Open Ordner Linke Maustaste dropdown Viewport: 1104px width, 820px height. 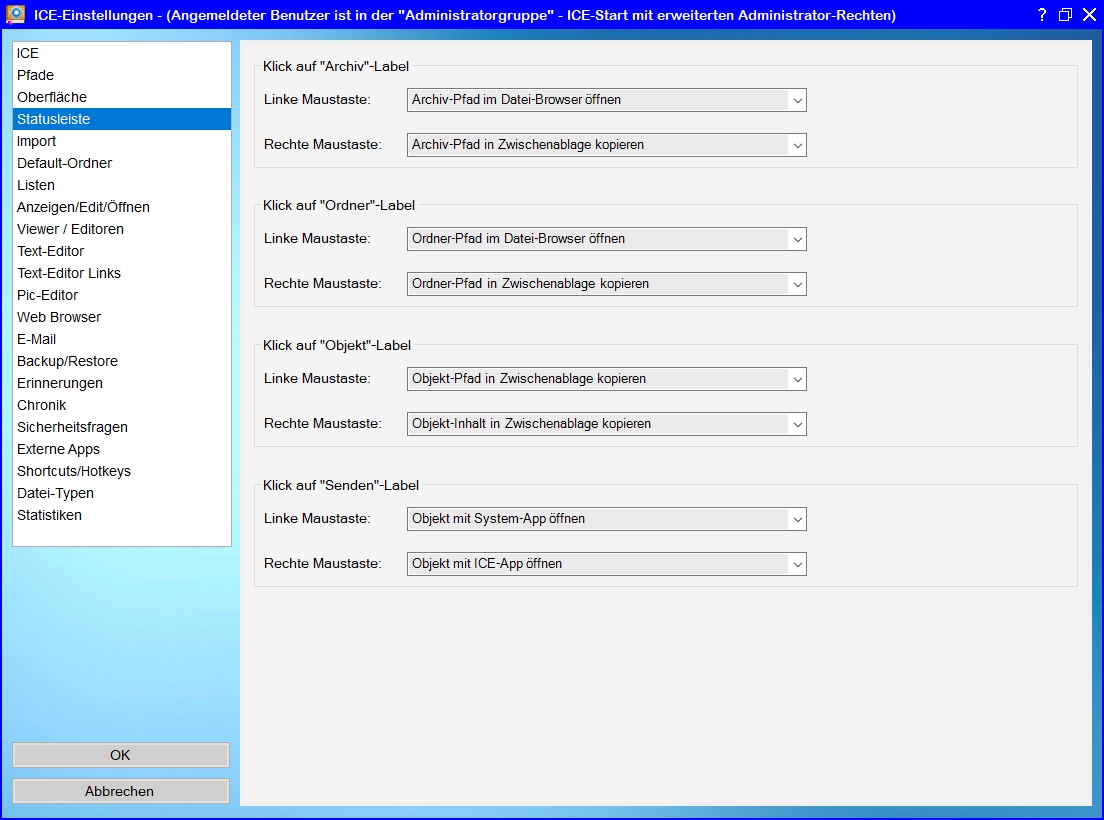[x=606, y=239]
